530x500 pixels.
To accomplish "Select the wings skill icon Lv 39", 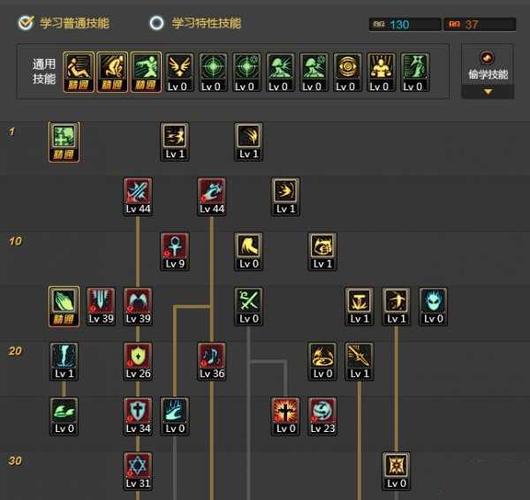I will pyautogui.click(x=138, y=307).
